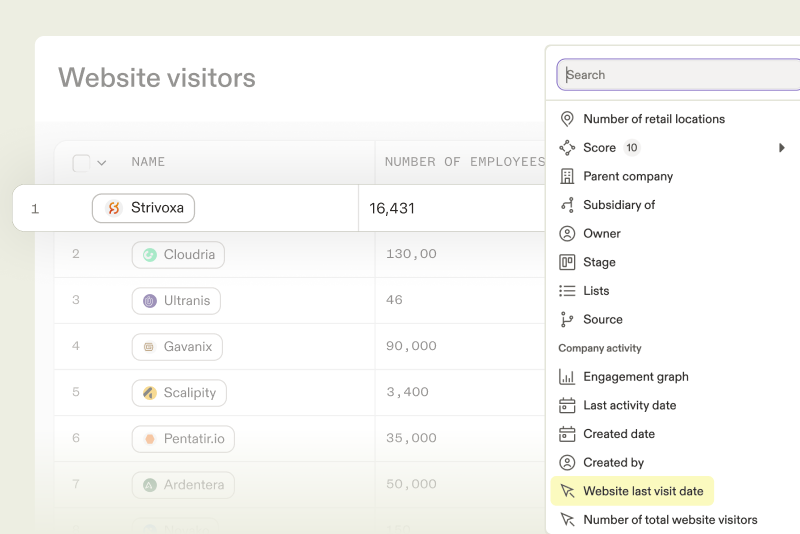Viewport: 800px width, 534px height.
Task: Click the Subsidiary of branch icon
Action: [x=567, y=205]
